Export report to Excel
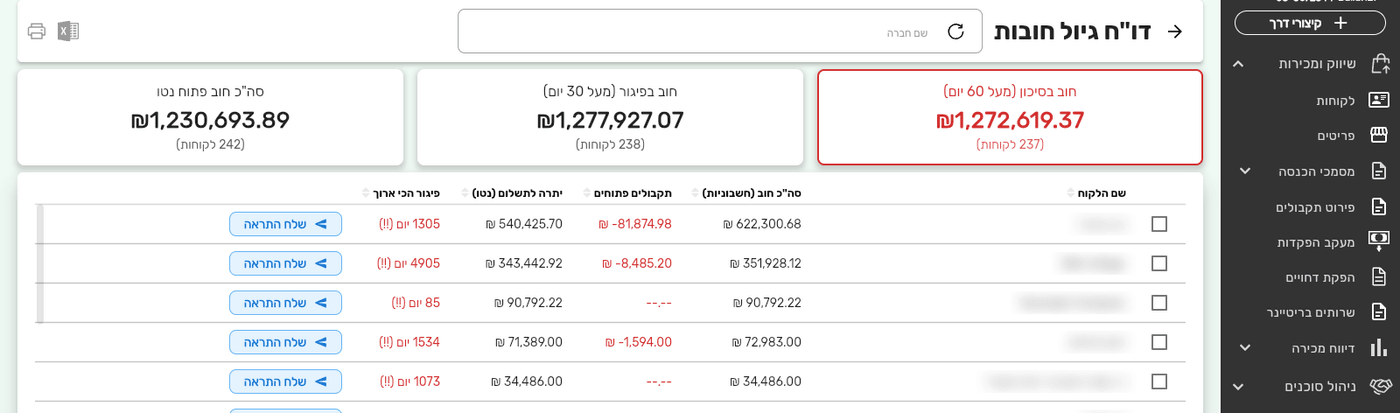The image size is (1400, 413). coord(68,31)
